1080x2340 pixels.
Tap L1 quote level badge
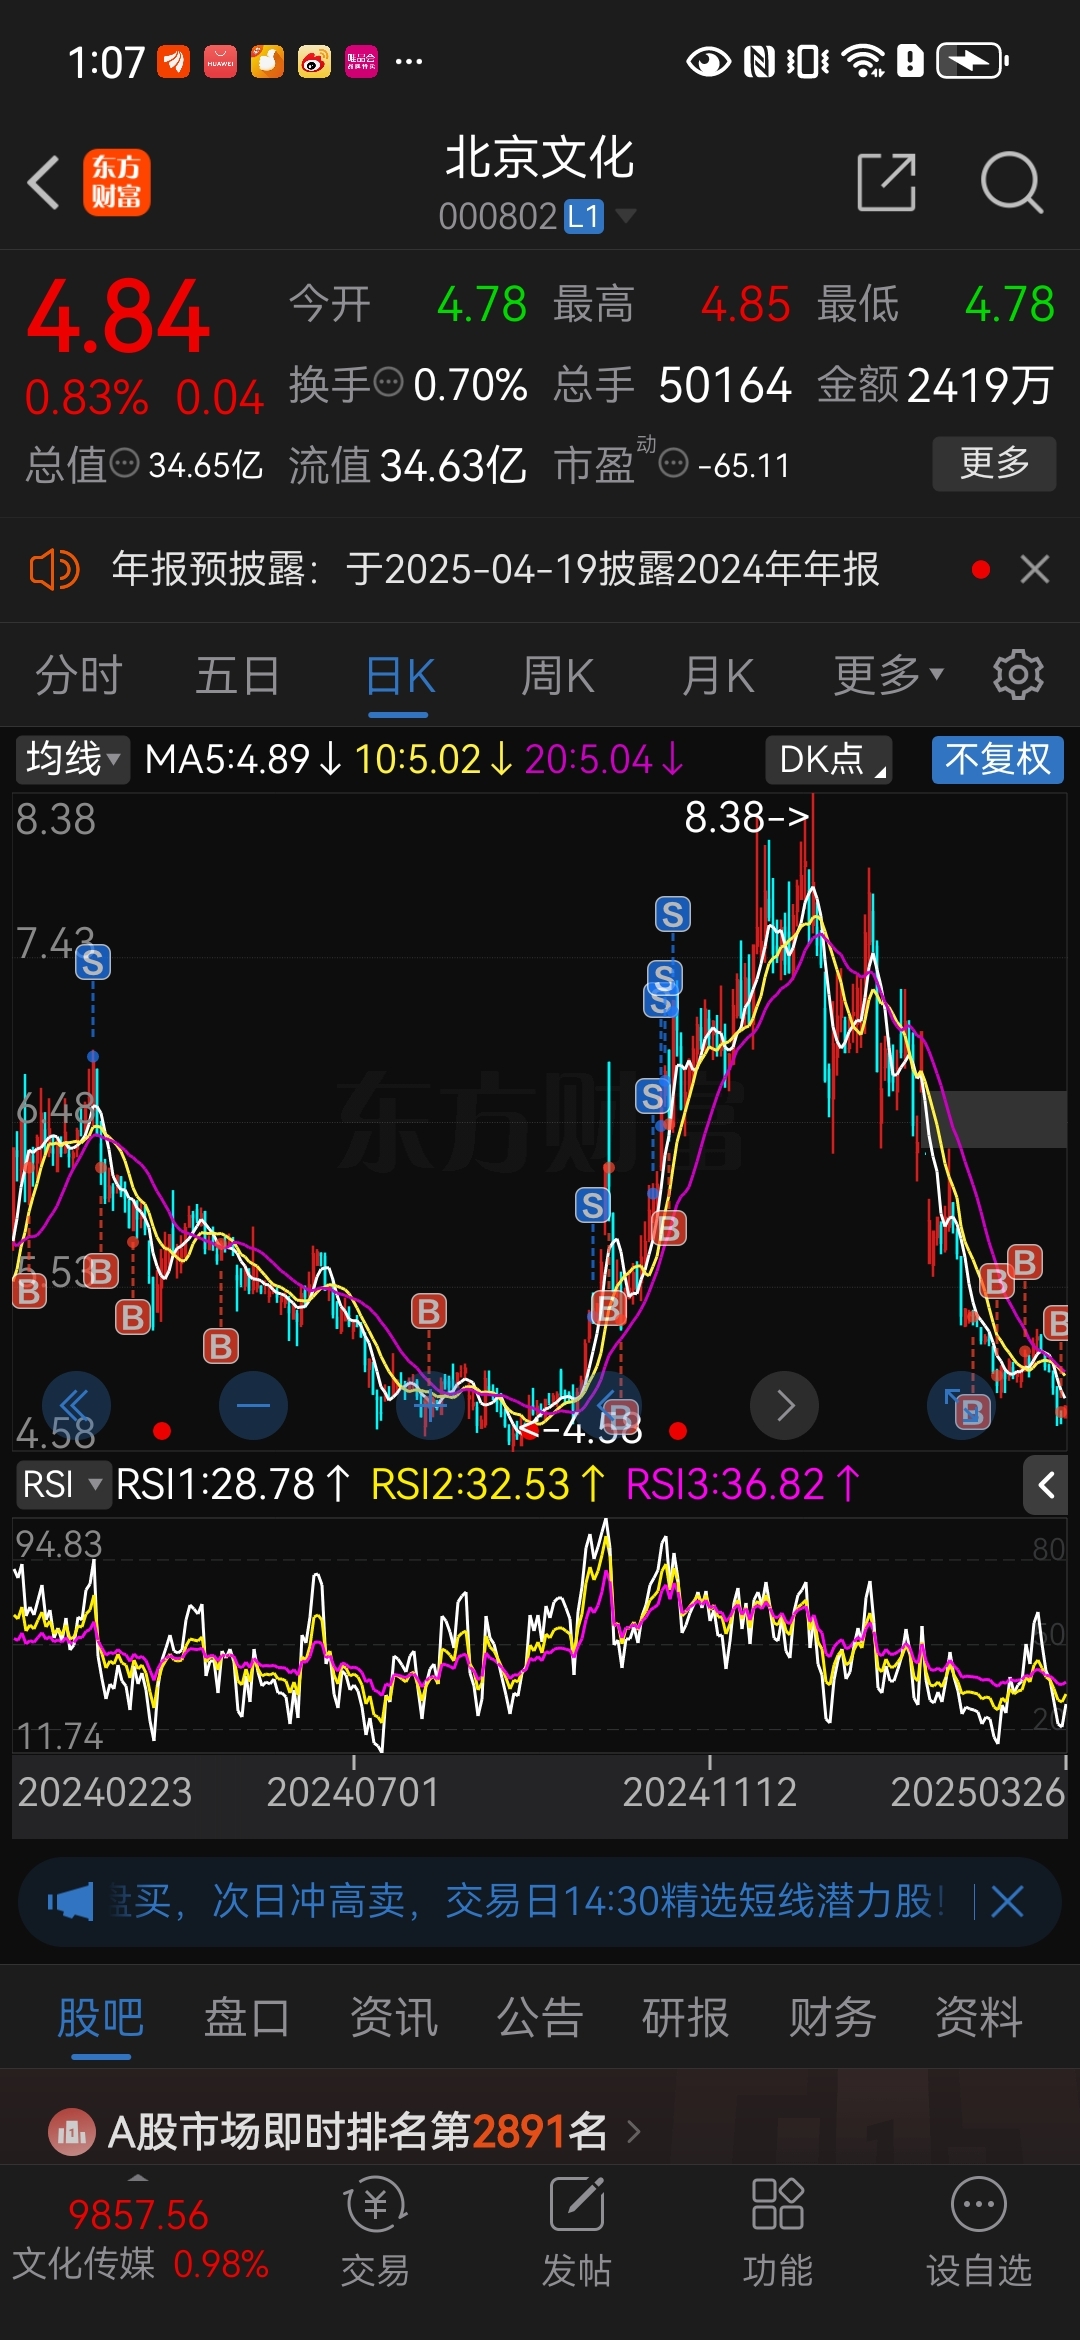[x=584, y=216]
